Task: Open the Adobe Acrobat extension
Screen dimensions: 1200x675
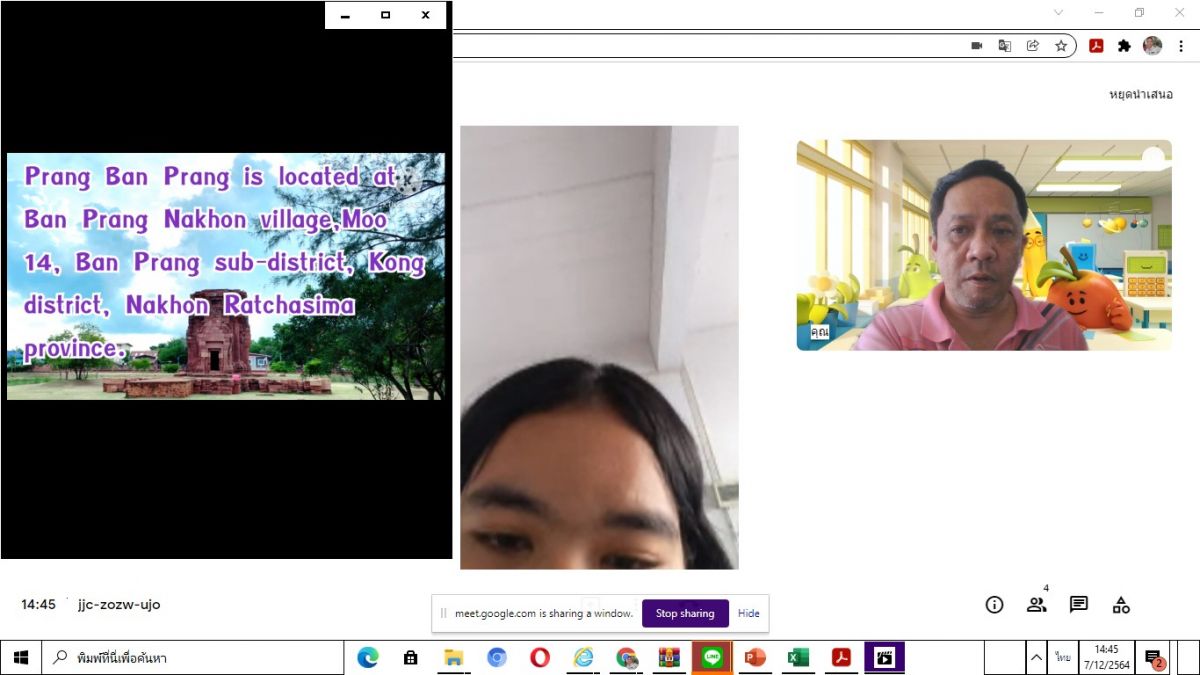Action: click(x=1096, y=46)
